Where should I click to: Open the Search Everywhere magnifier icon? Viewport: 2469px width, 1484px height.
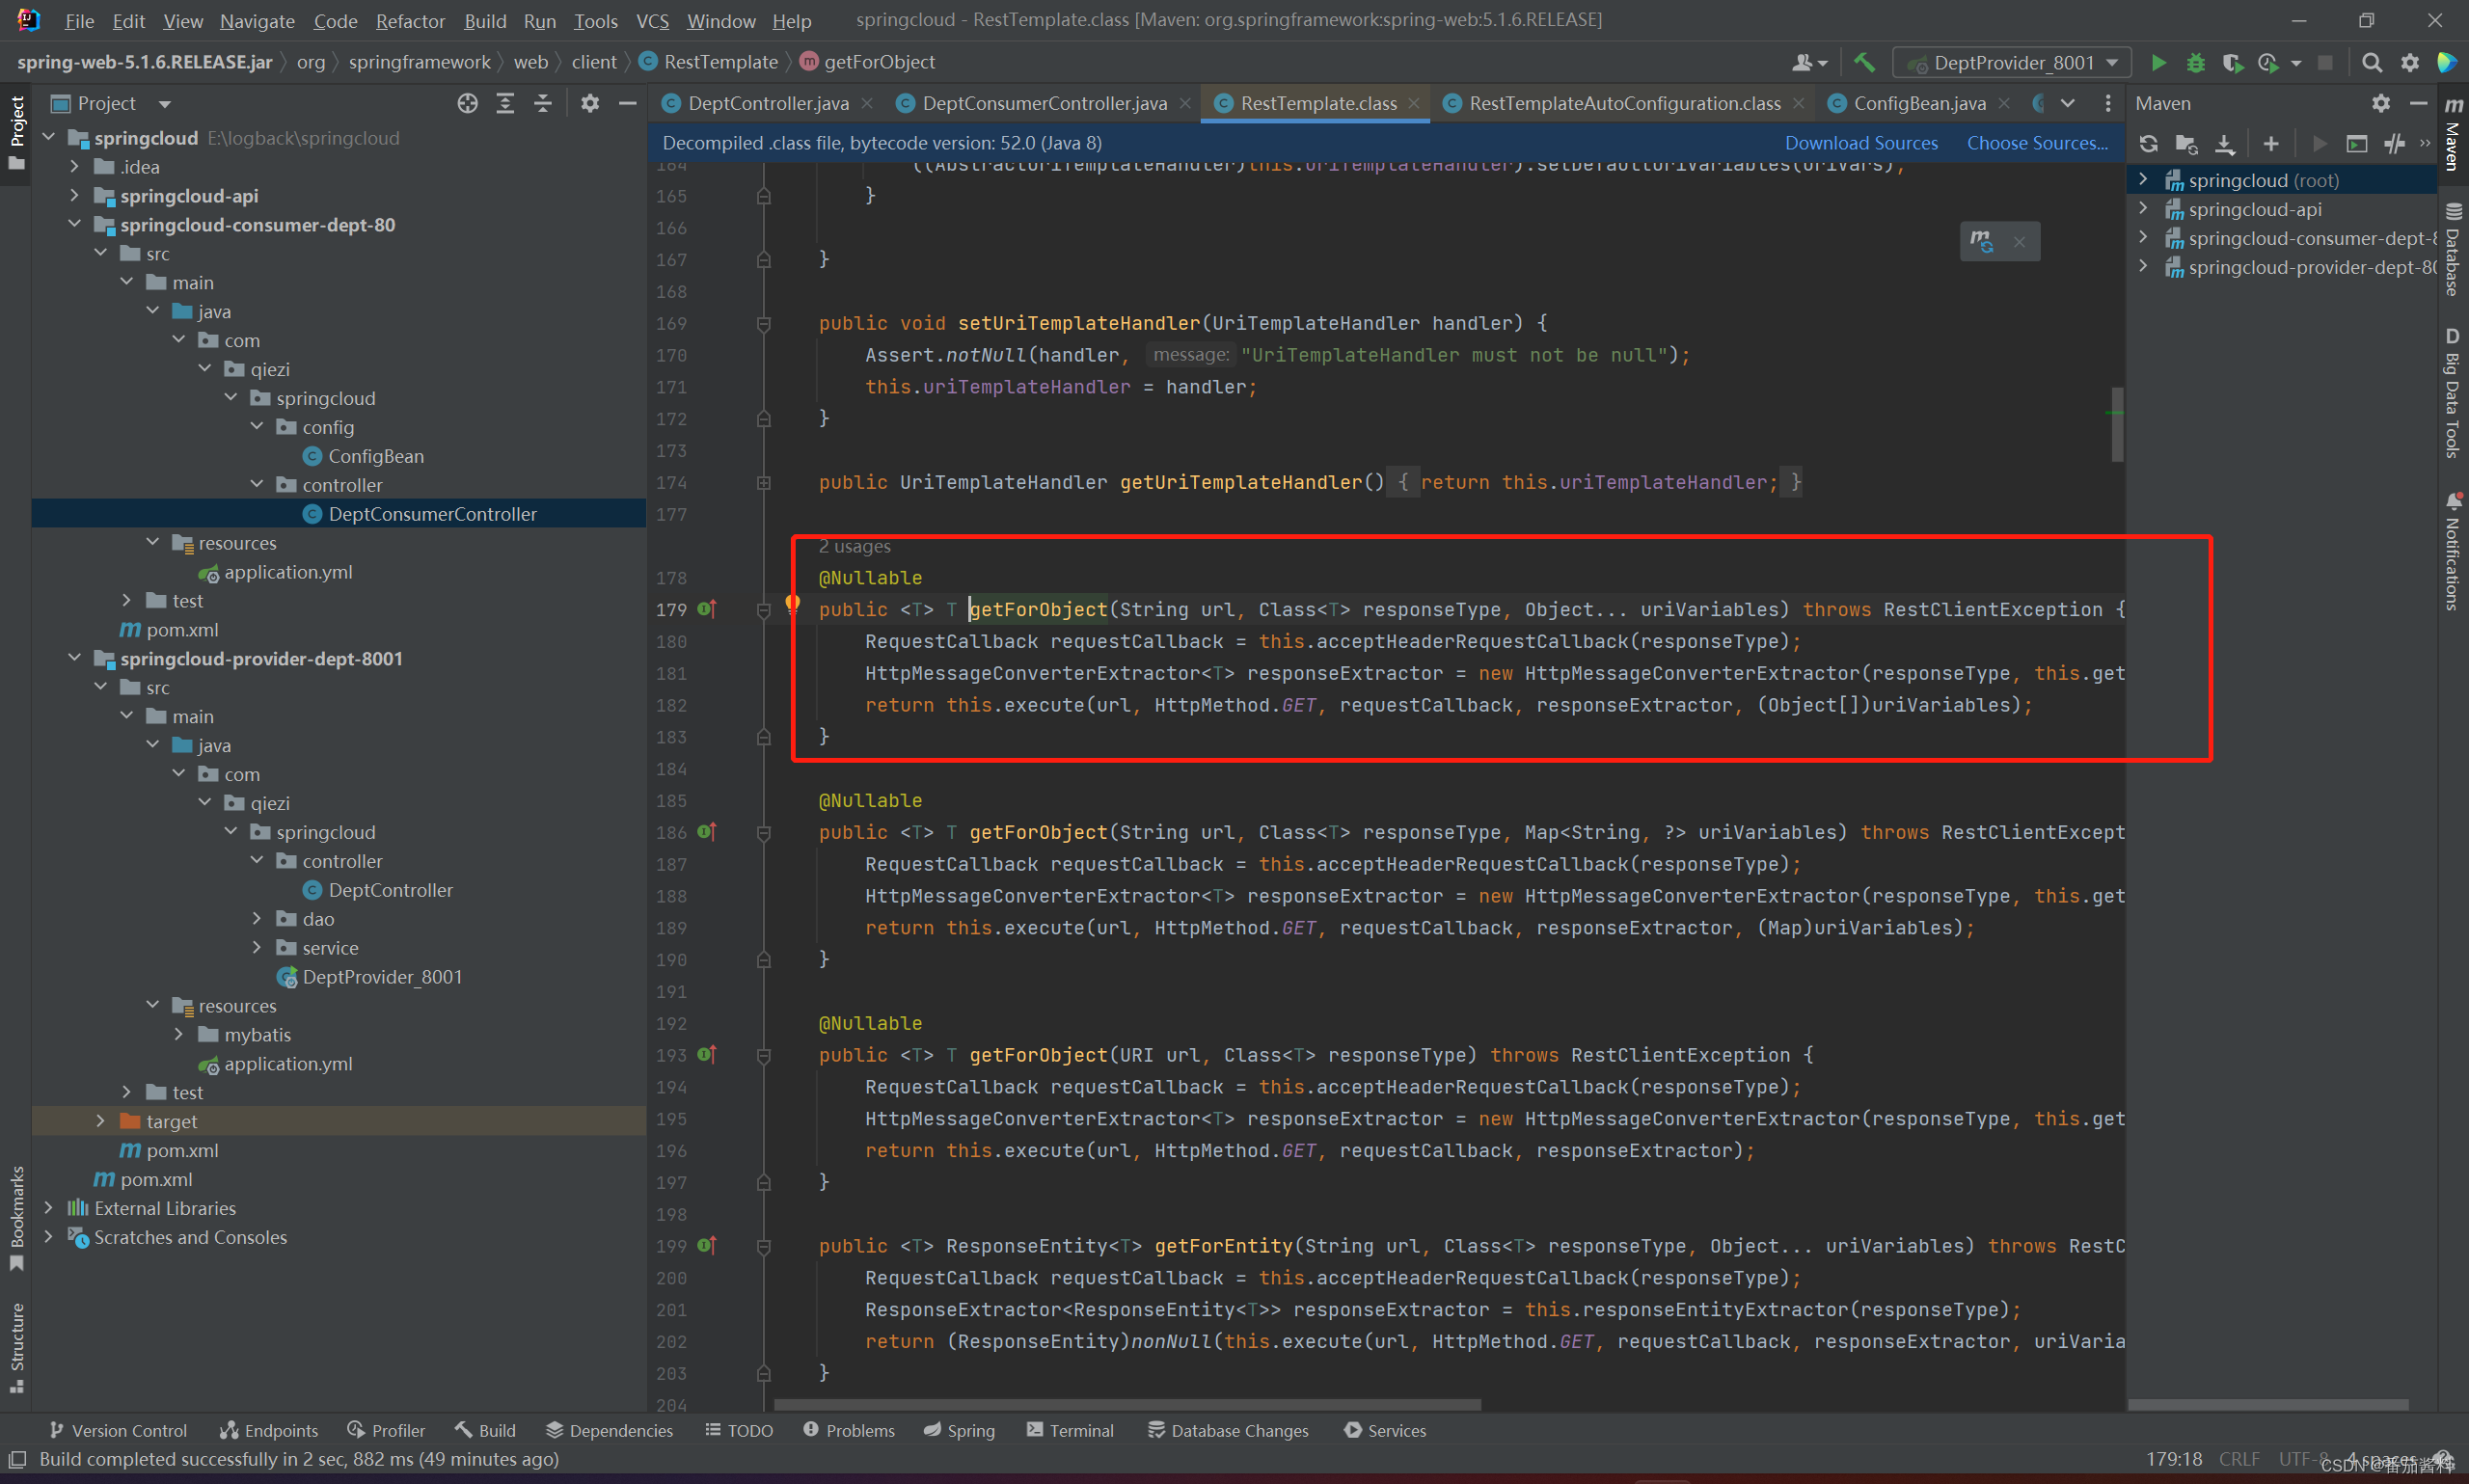(x=2371, y=63)
